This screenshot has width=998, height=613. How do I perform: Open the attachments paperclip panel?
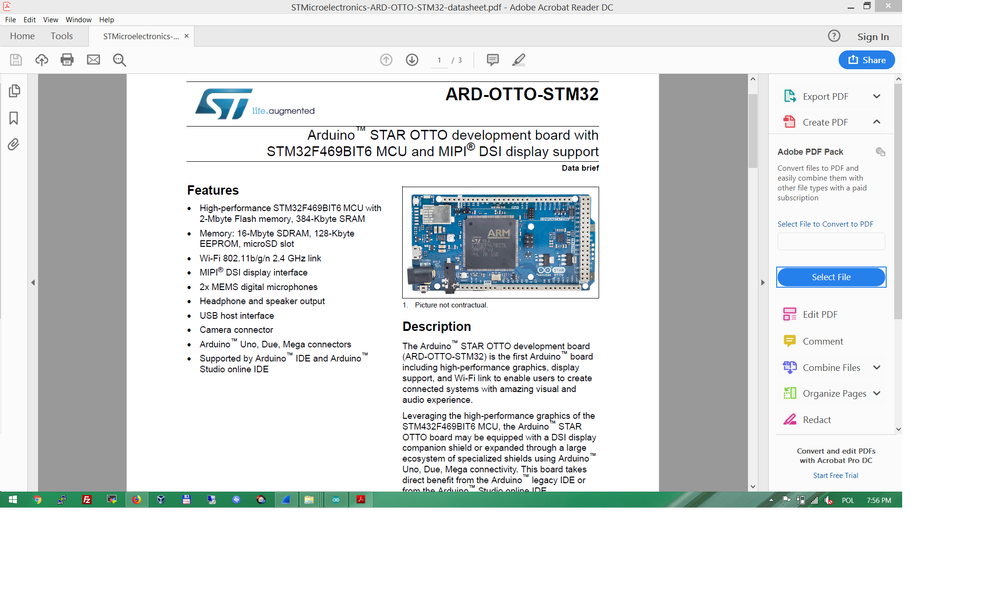[13, 144]
